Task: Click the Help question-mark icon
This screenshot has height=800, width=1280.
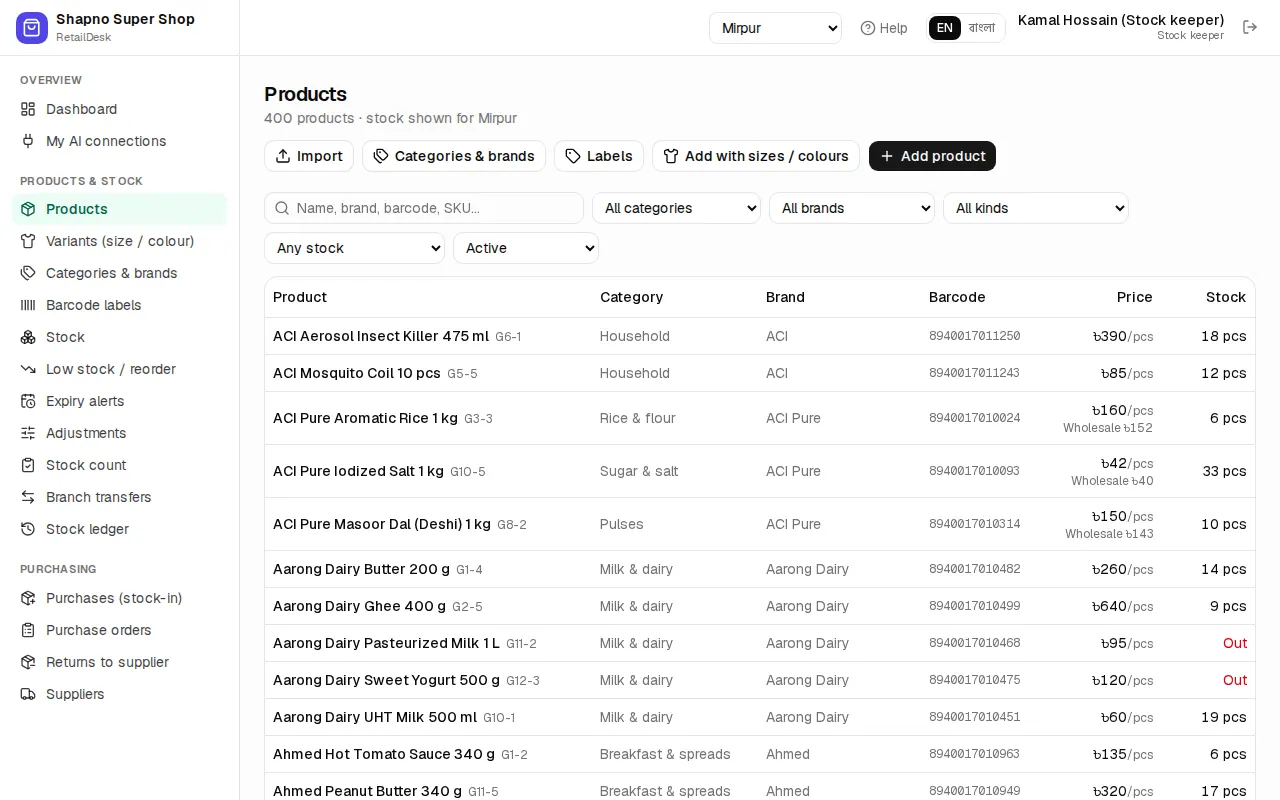Action: coord(868,28)
